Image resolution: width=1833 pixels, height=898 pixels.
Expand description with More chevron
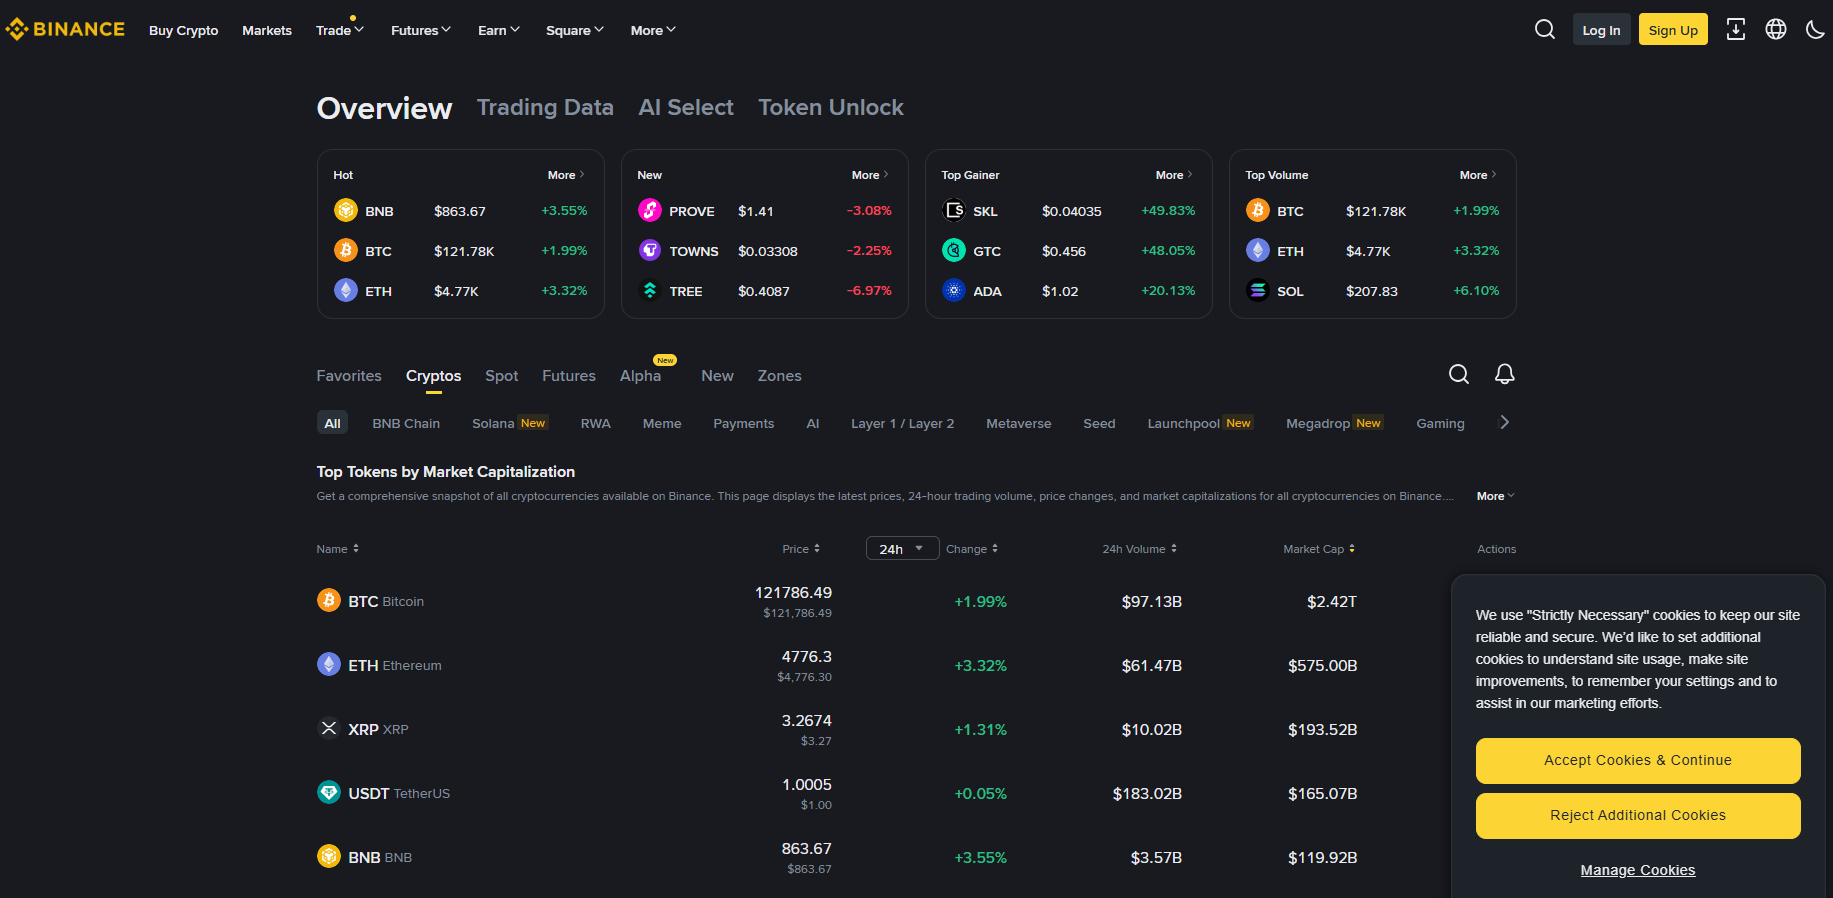click(1496, 496)
